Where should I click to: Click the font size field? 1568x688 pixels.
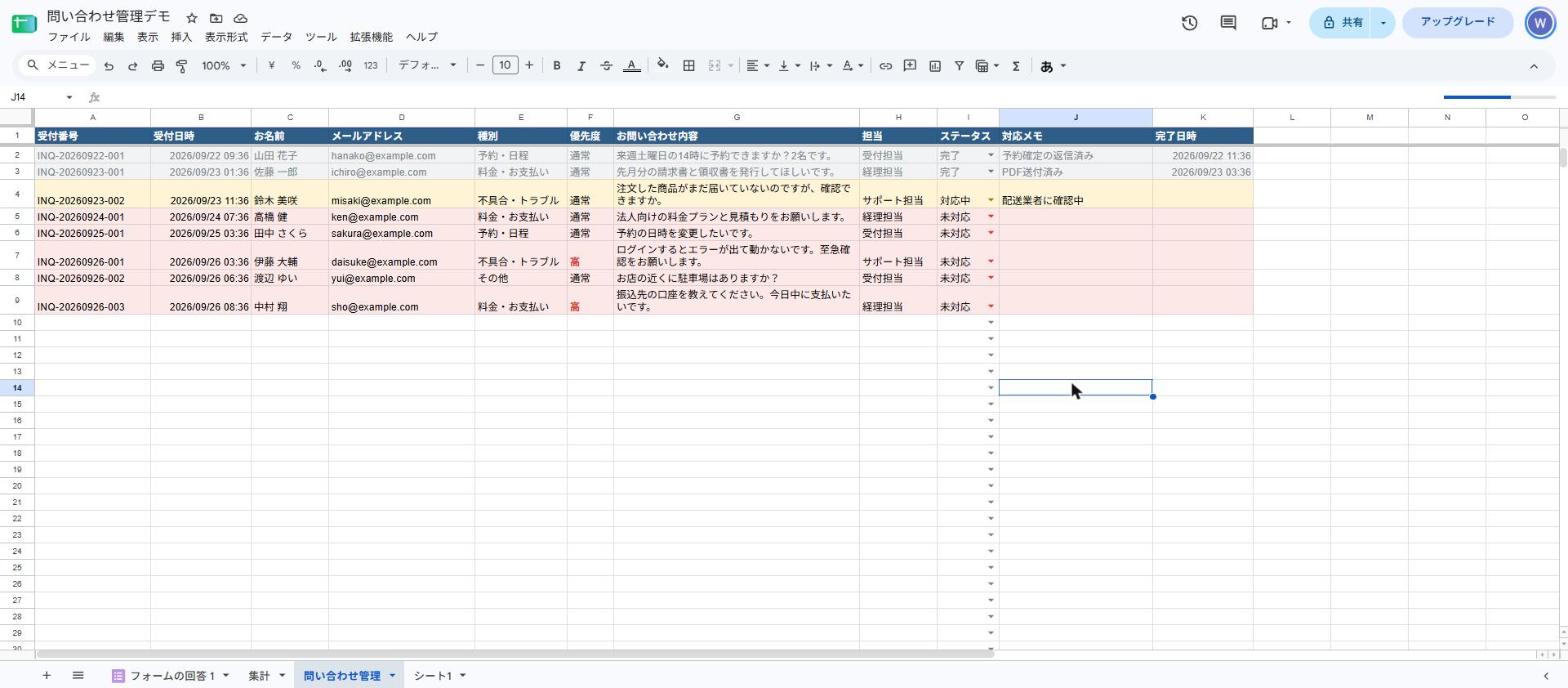pyautogui.click(x=505, y=66)
